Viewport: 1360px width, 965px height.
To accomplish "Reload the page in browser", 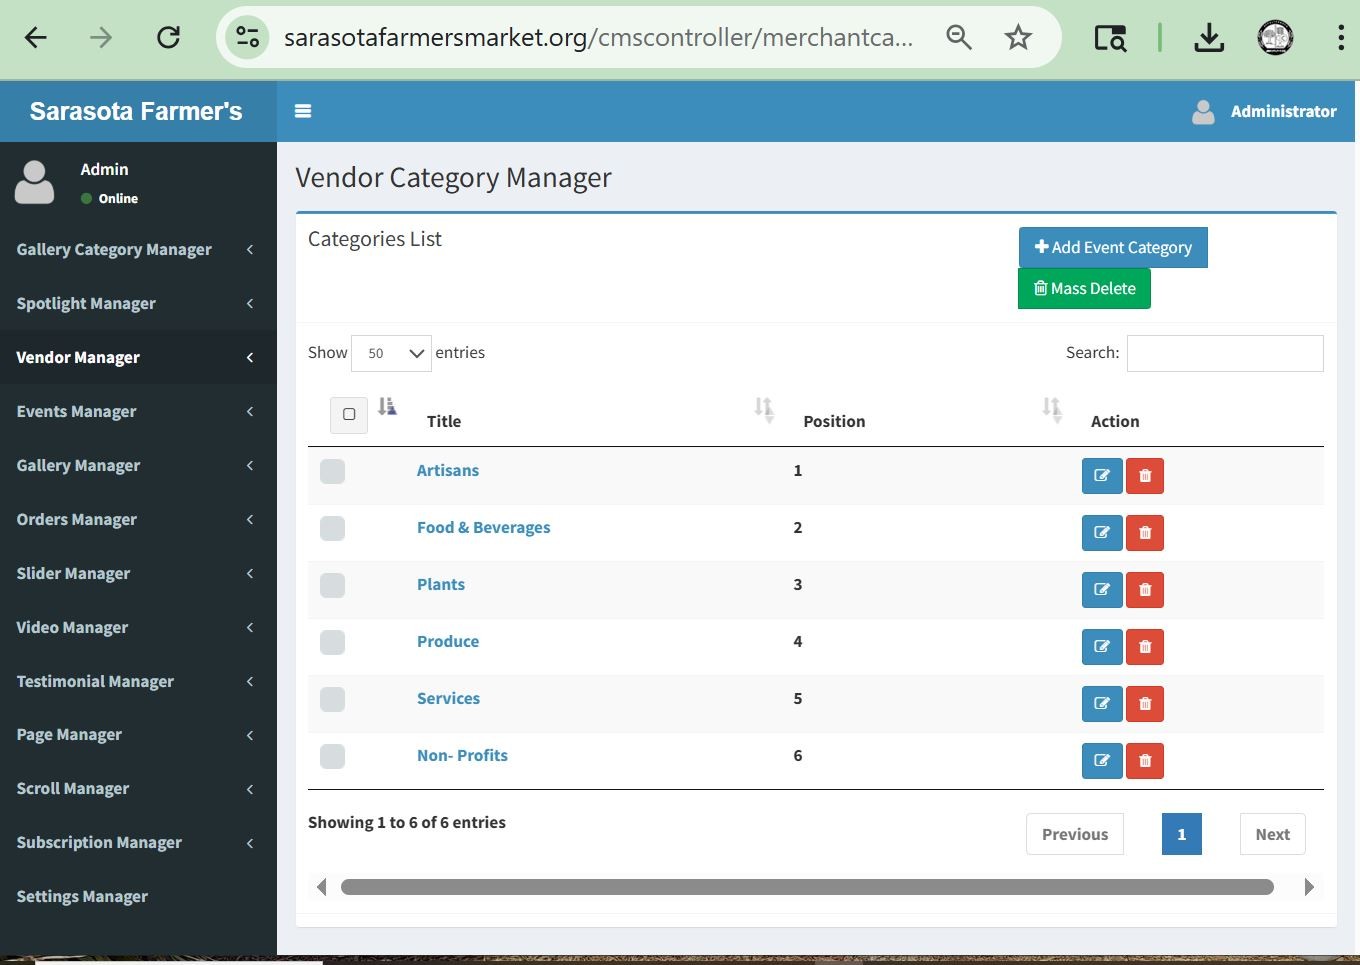I will click(x=168, y=38).
